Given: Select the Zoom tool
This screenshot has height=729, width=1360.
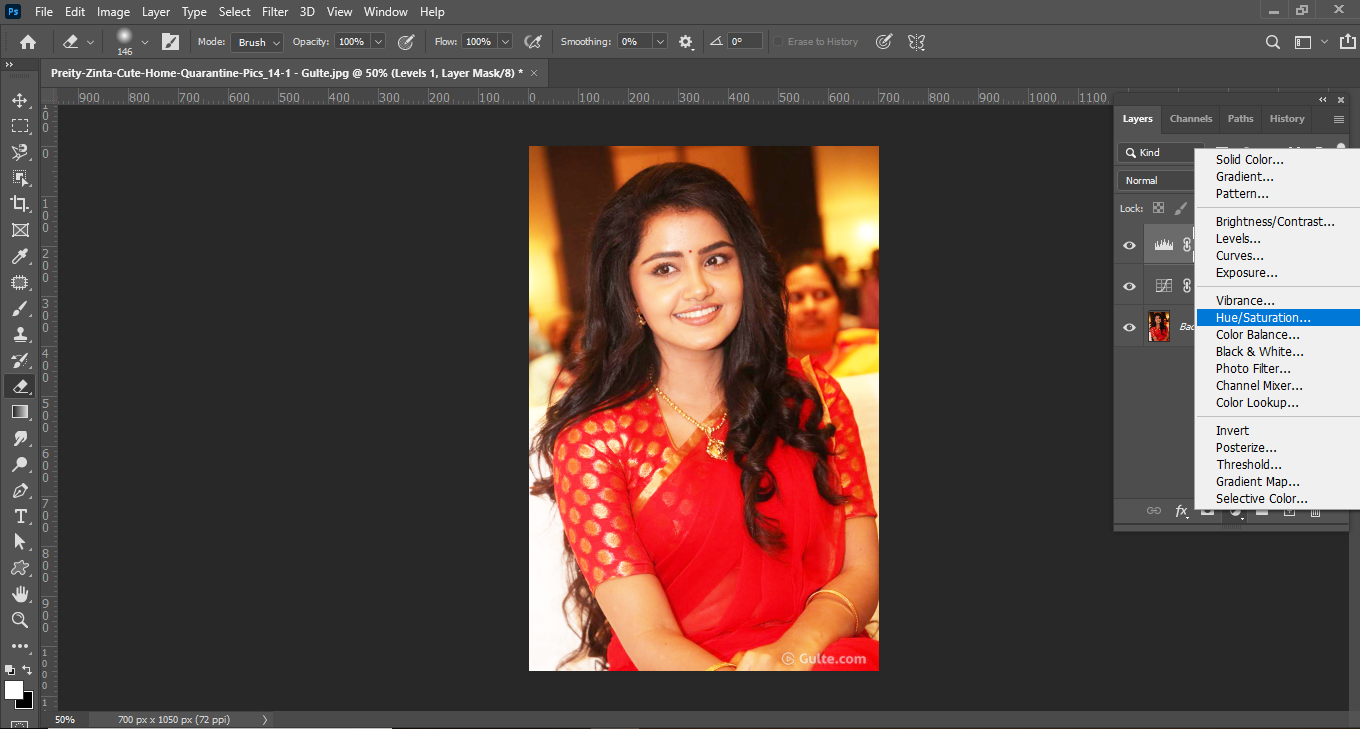Looking at the screenshot, I should [x=19, y=620].
